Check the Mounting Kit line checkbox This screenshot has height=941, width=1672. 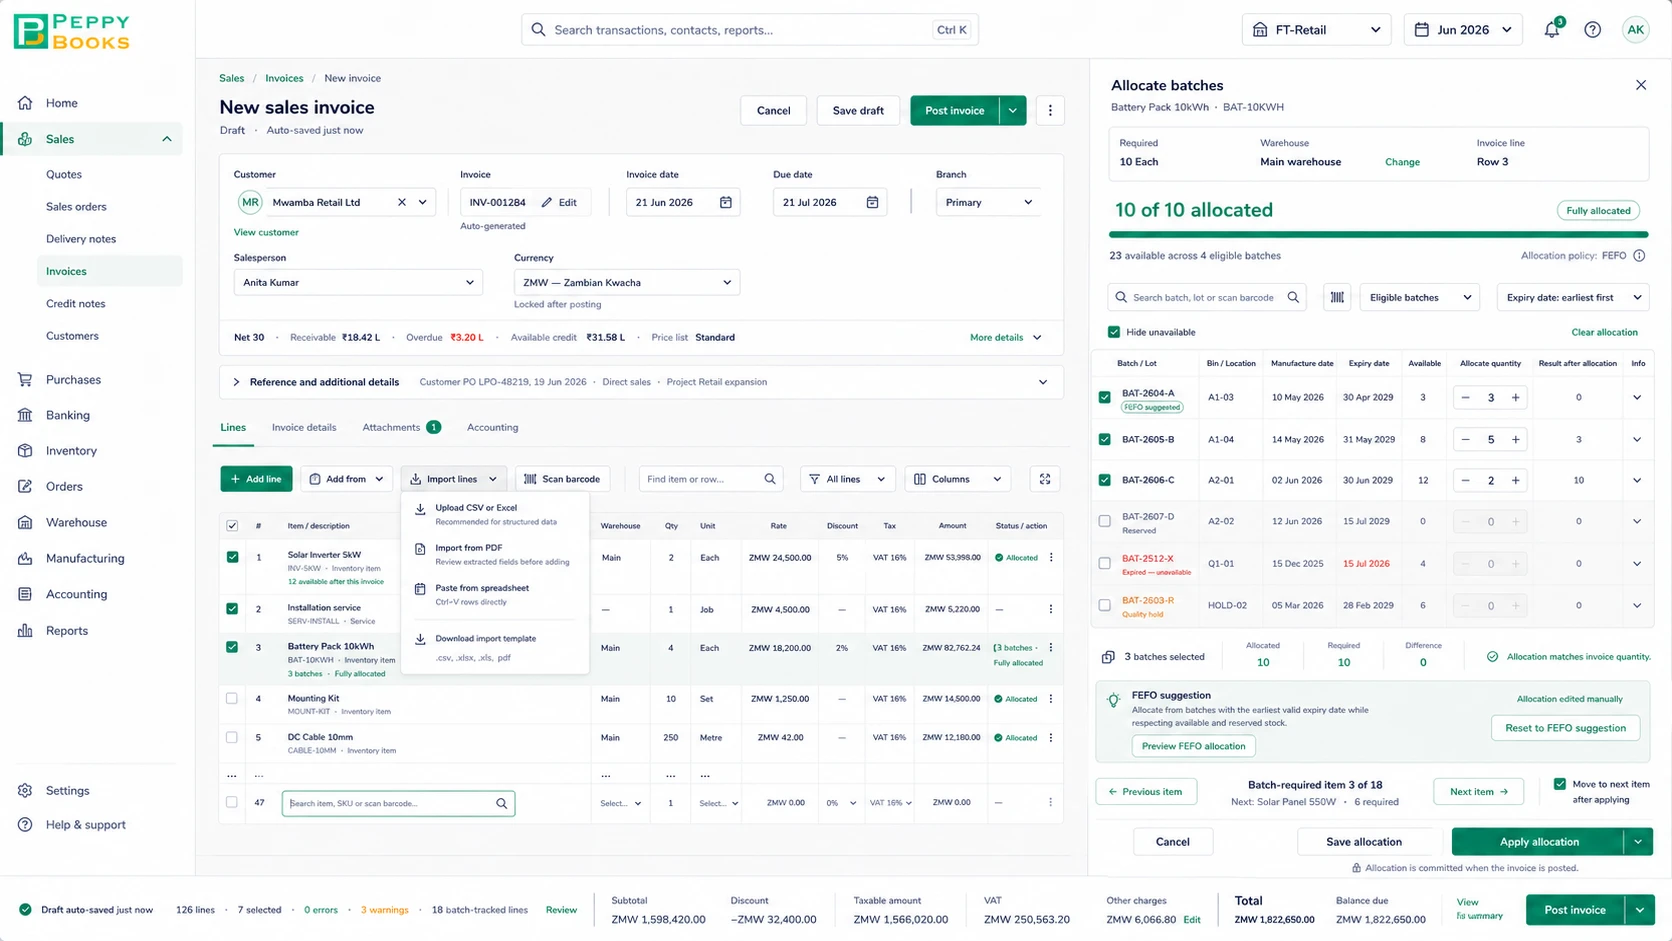point(232,698)
